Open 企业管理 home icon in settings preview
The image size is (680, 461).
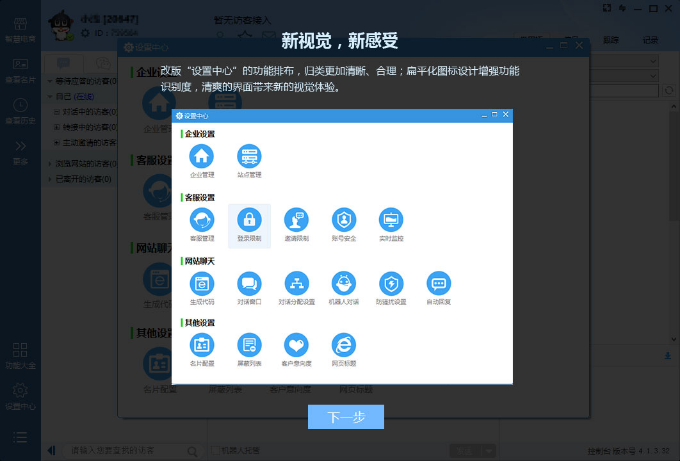pyautogui.click(x=202, y=156)
